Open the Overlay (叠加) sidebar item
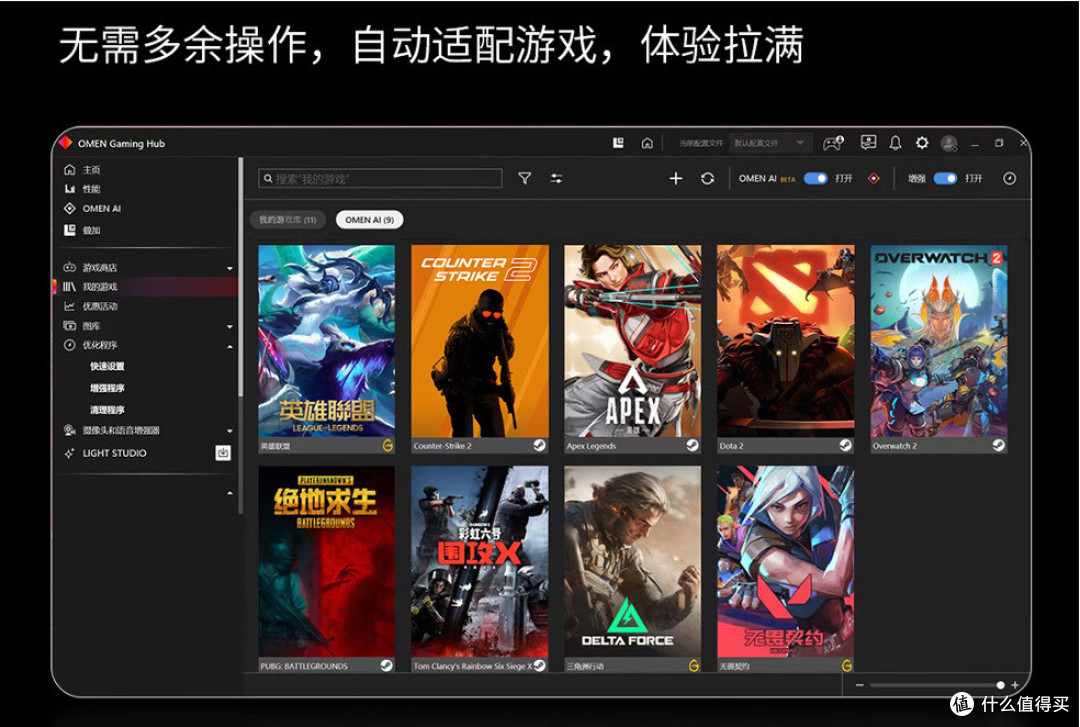Viewport: 1080px width, 727px height. coord(82,230)
